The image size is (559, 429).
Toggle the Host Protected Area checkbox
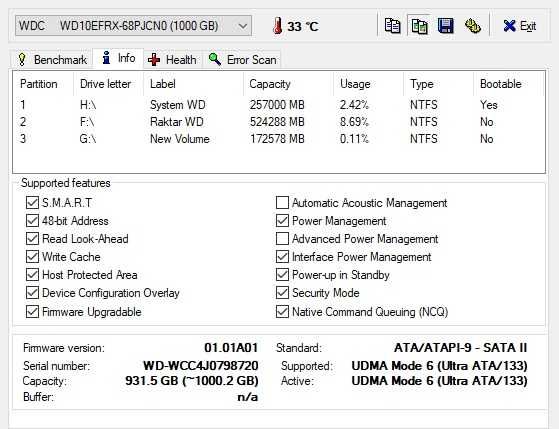tap(32, 275)
